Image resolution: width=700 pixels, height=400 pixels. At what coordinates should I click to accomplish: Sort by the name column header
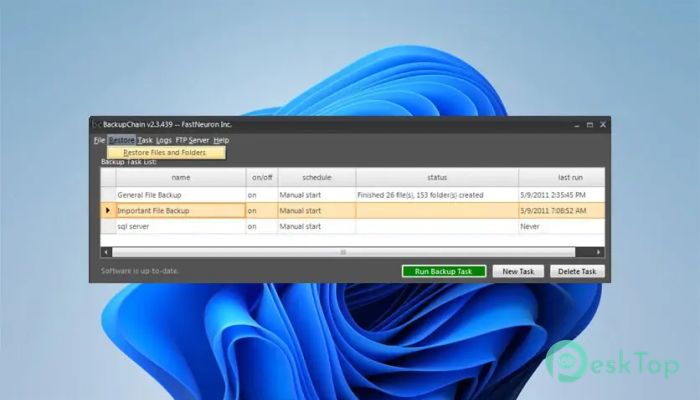point(181,177)
